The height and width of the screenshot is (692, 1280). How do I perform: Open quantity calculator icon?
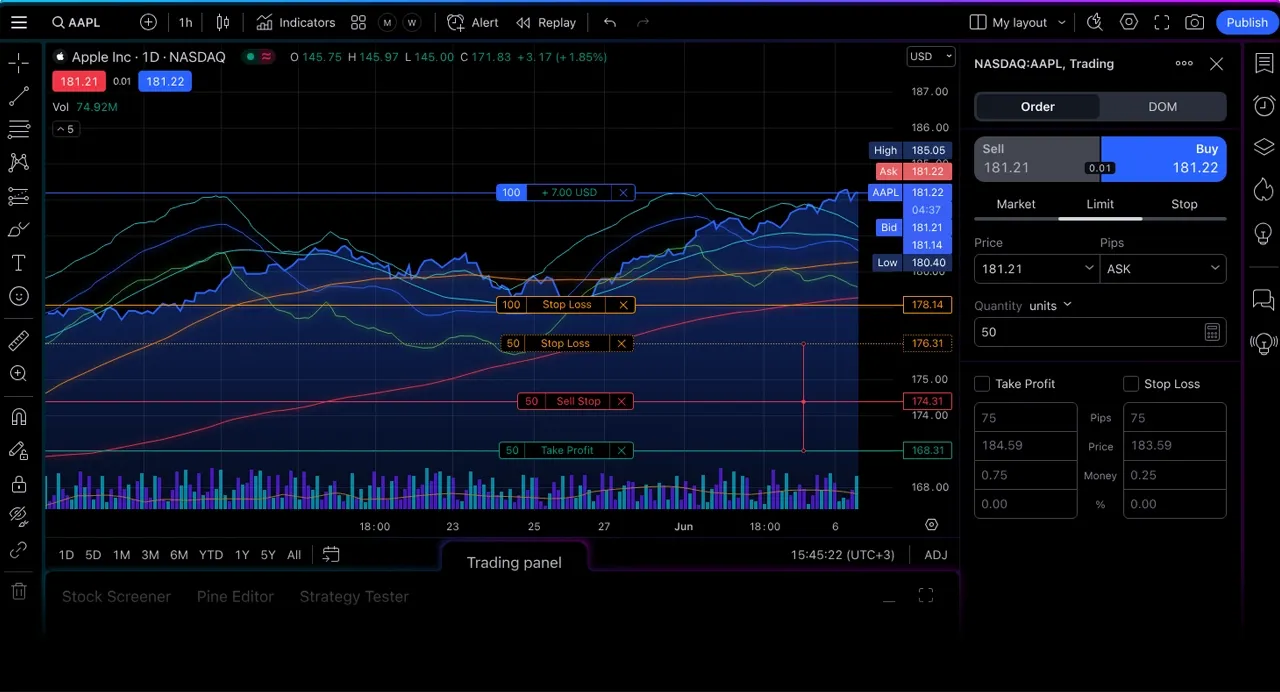pyautogui.click(x=1211, y=332)
